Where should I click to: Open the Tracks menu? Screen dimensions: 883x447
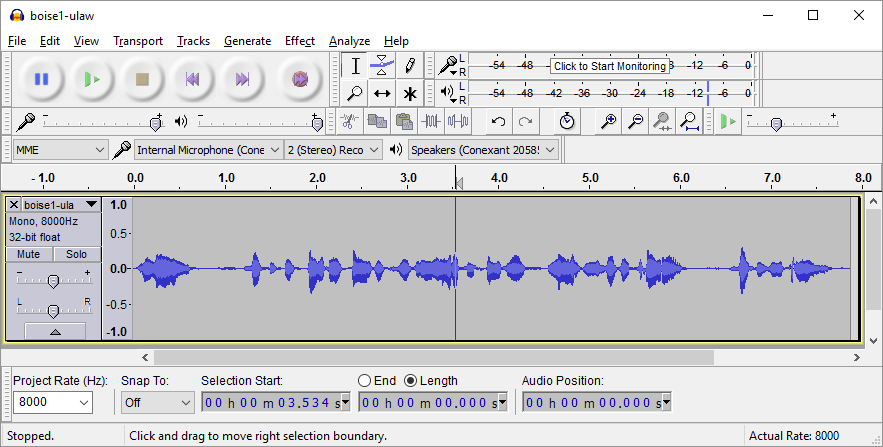(193, 41)
